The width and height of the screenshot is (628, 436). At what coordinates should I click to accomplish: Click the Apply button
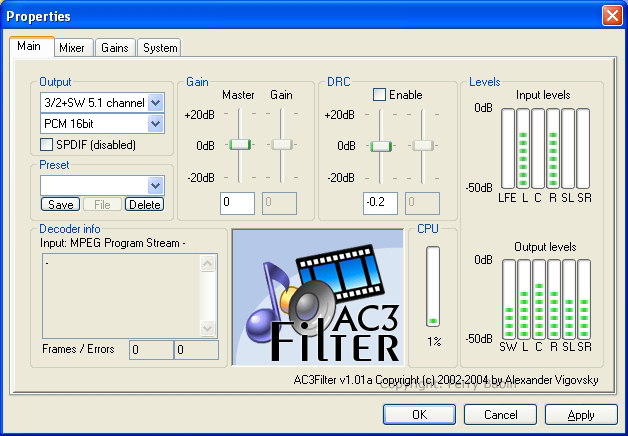coord(580,414)
